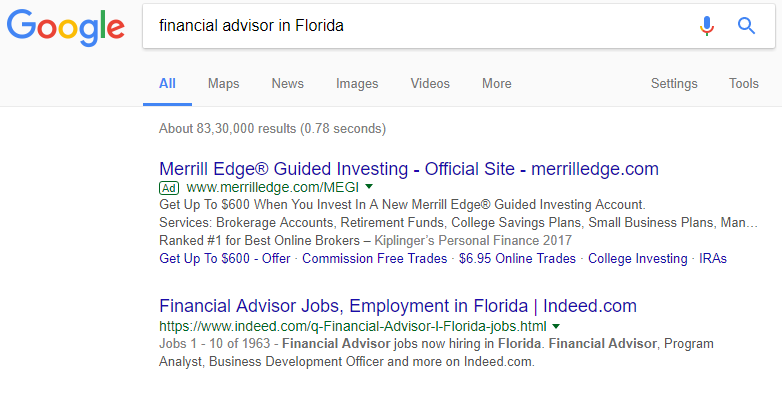Viewport: 782px width, 398px height.
Task: Click the green Ad badge
Action: (x=169, y=188)
